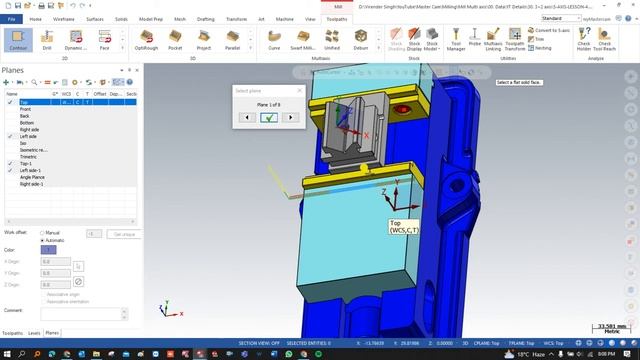Click the Nesting utility
The height and width of the screenshot is (360, 640).
(540, 48)
